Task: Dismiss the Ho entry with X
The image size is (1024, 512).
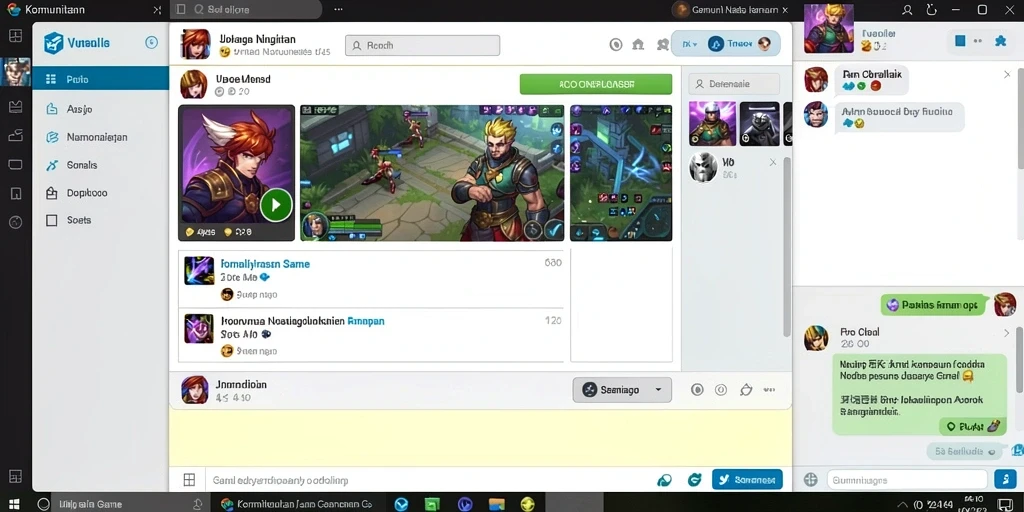Action: 773,162
